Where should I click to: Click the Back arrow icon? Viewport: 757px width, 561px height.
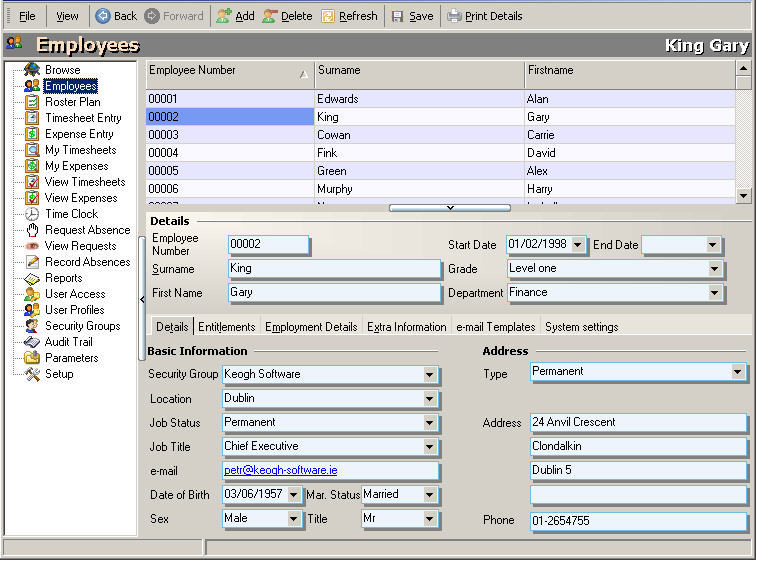[102, 16]
